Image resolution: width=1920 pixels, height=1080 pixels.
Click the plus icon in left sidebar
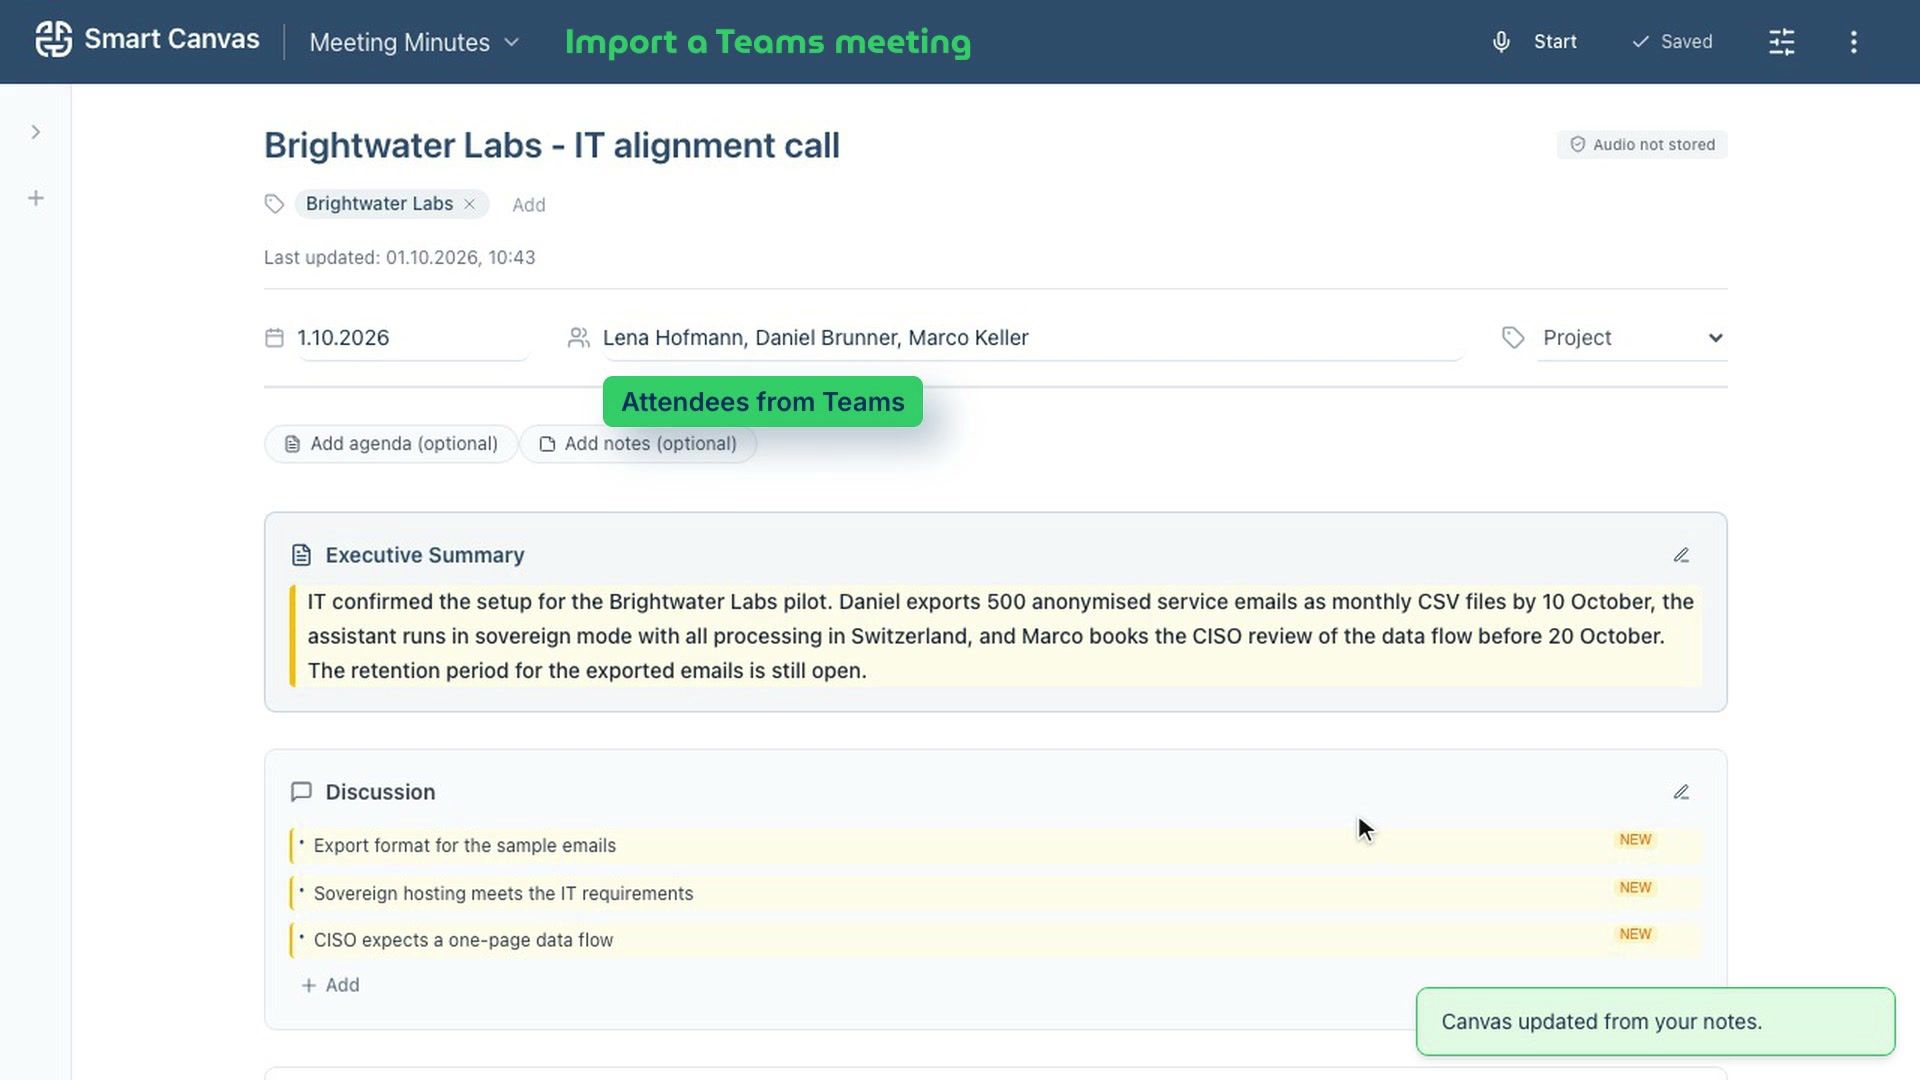pos(36,198)
